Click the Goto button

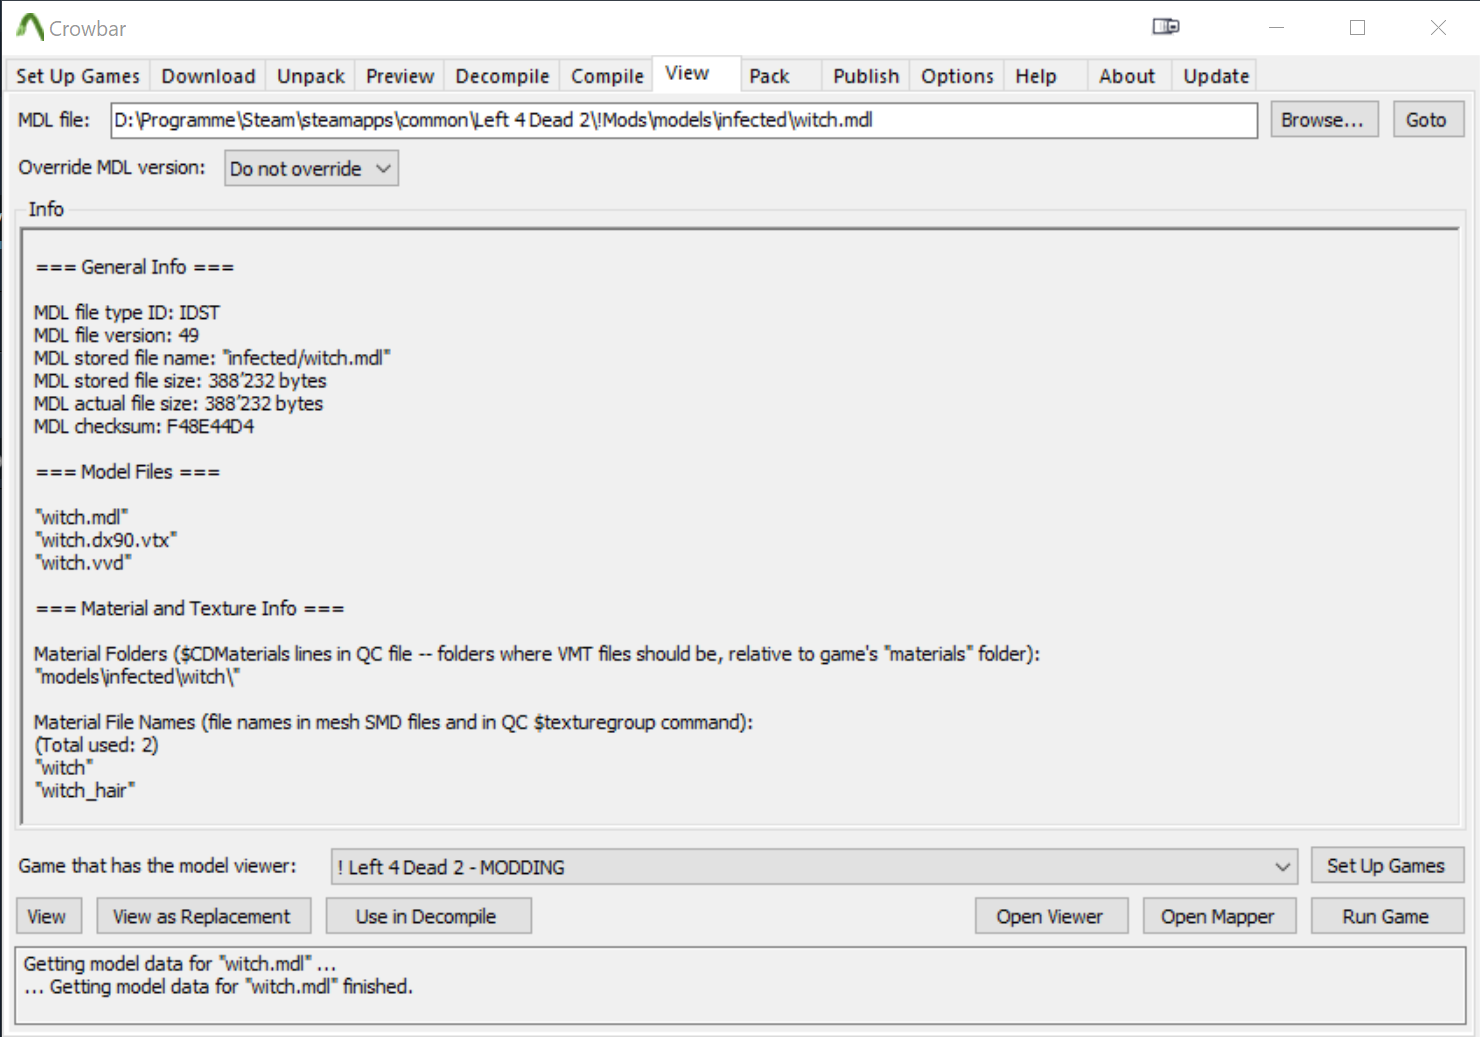(1428, 120)
